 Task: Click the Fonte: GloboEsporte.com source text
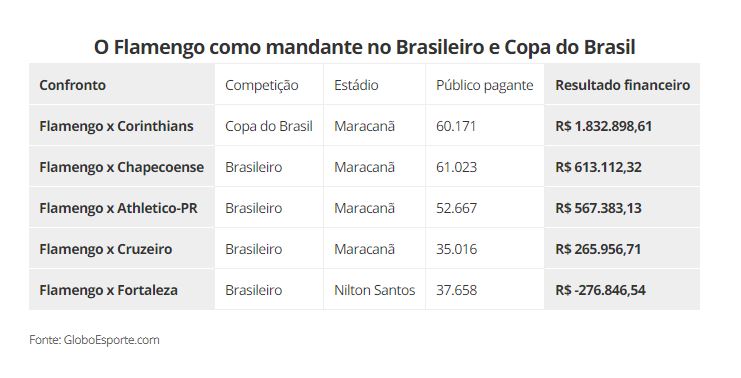(x=94, y=340)
